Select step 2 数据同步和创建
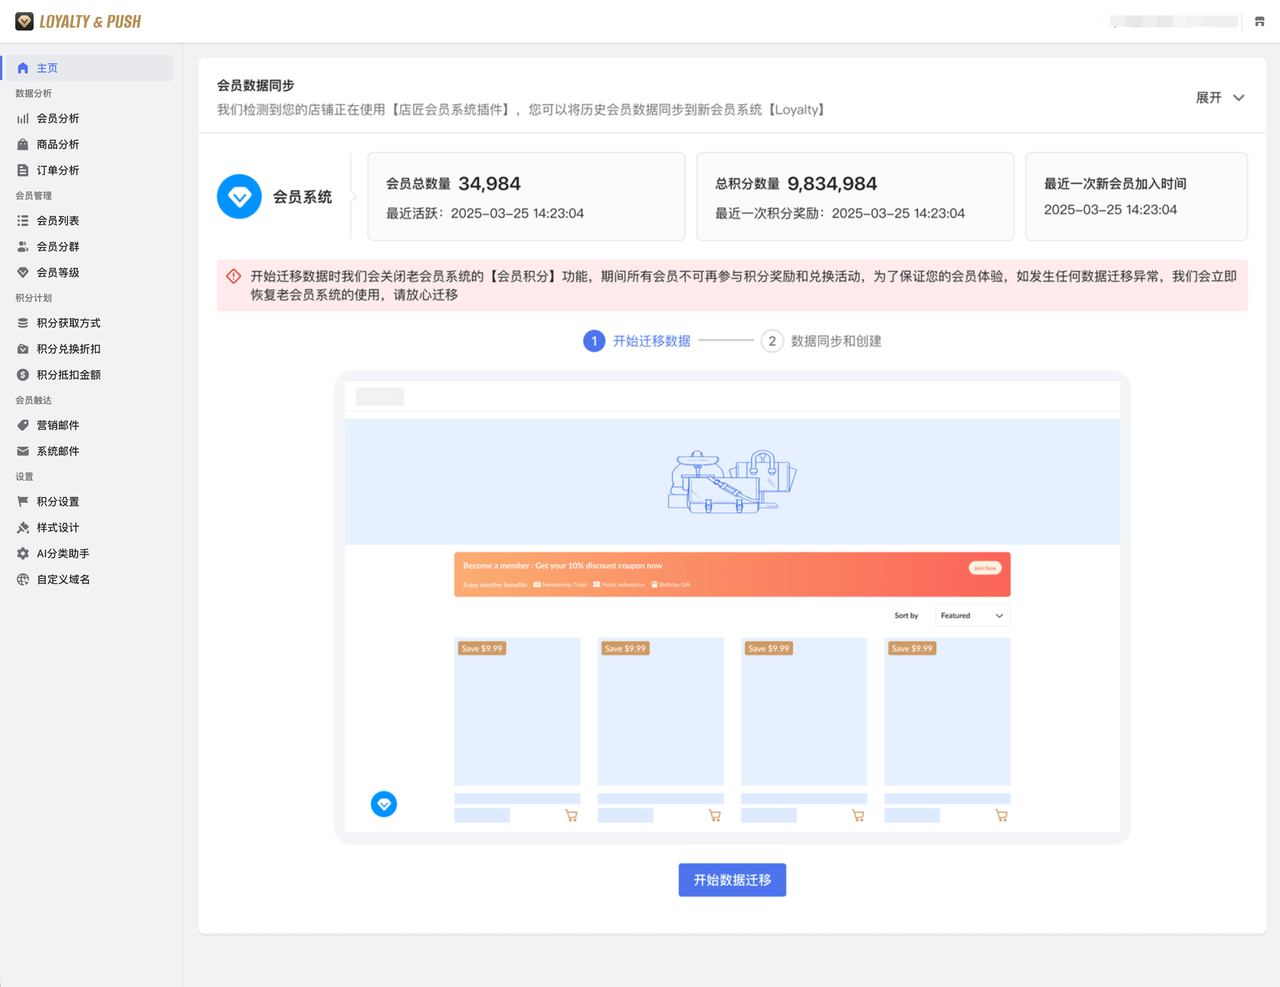Screen dimensions: 1280x987 (822, 341)
